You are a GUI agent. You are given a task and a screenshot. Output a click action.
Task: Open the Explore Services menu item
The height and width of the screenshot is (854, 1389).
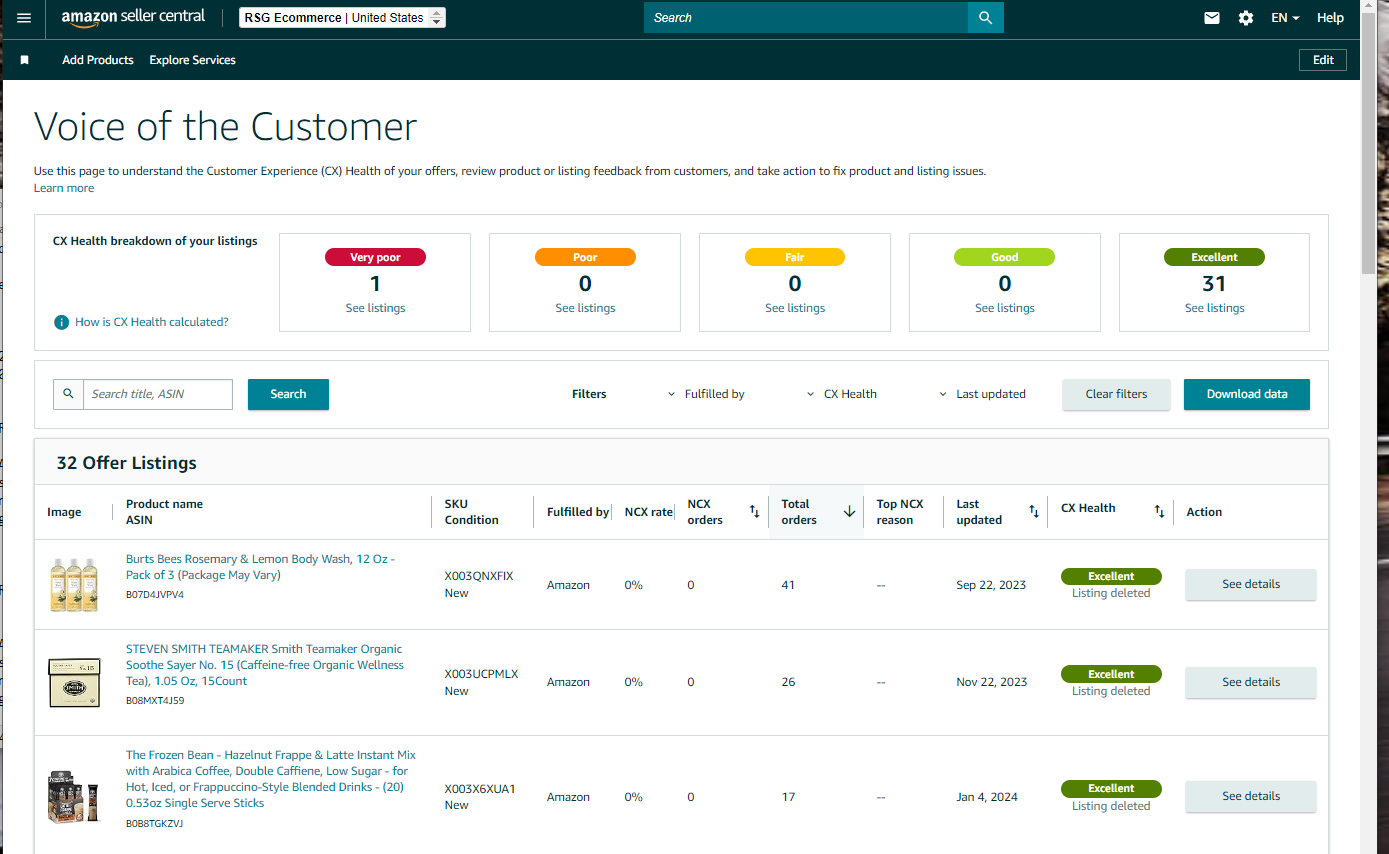pyautogui.click(x=193, y=60)
